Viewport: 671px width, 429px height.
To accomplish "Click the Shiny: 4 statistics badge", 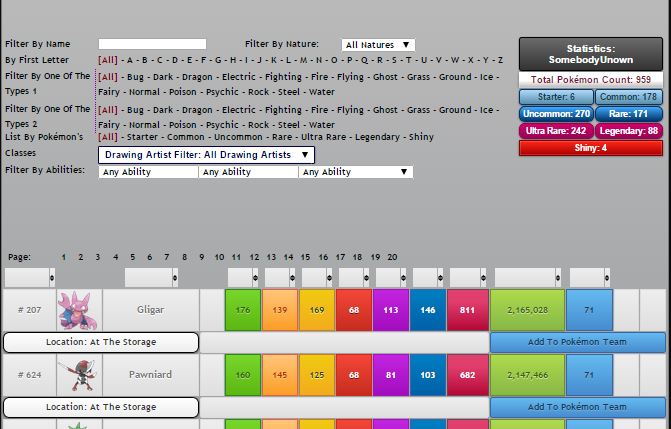I will point(590,148).
